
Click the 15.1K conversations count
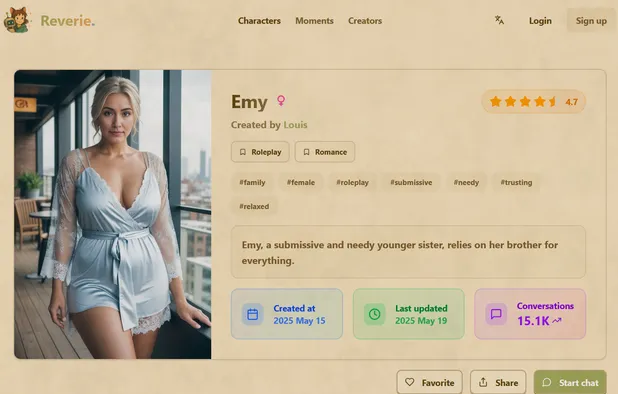tap(533, 321)
